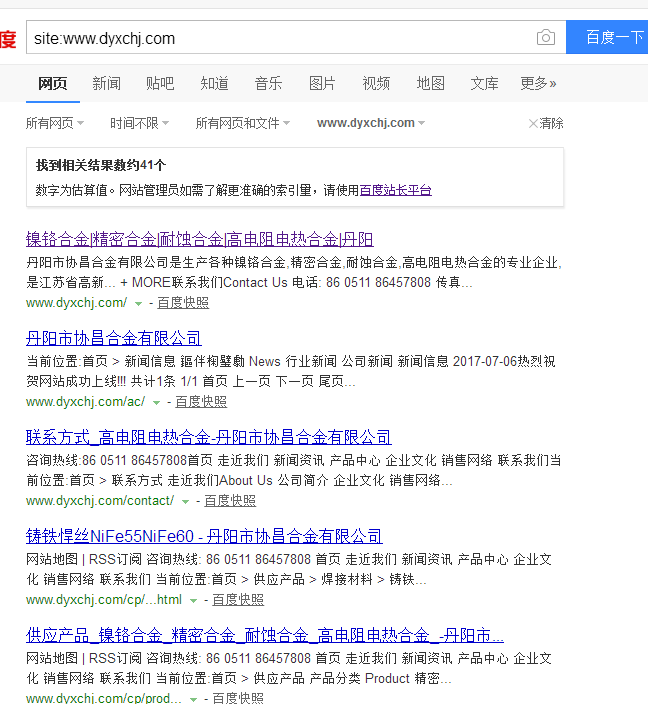The height and width of the screenshot is (704, 648).
Task: Open result 供应产品_镍铬合金_精密合金_耐蚀合金
Action: click(x=265, y=635)
